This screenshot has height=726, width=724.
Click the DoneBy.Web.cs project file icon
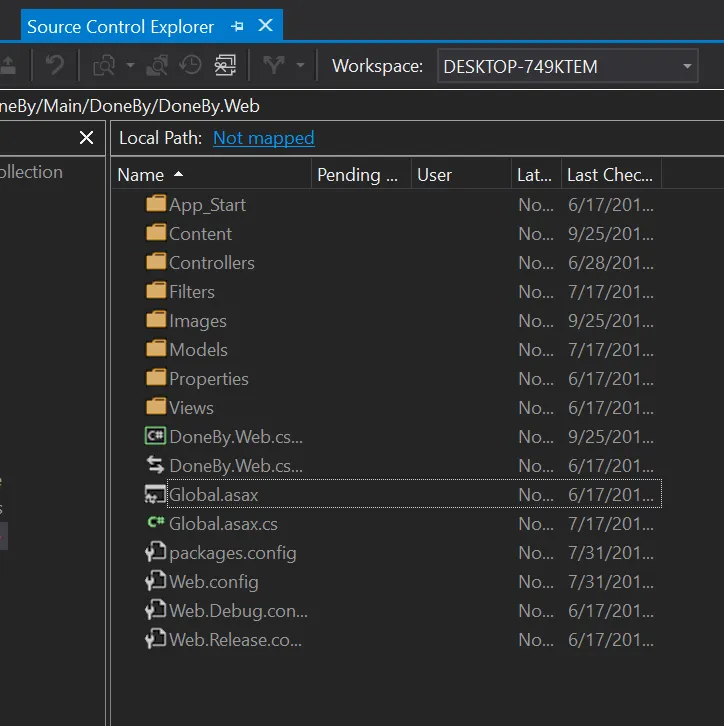[x=155, y=436]
